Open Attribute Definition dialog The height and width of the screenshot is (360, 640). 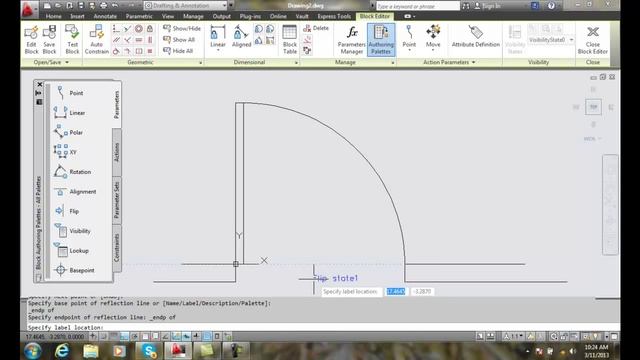point(476,37)
